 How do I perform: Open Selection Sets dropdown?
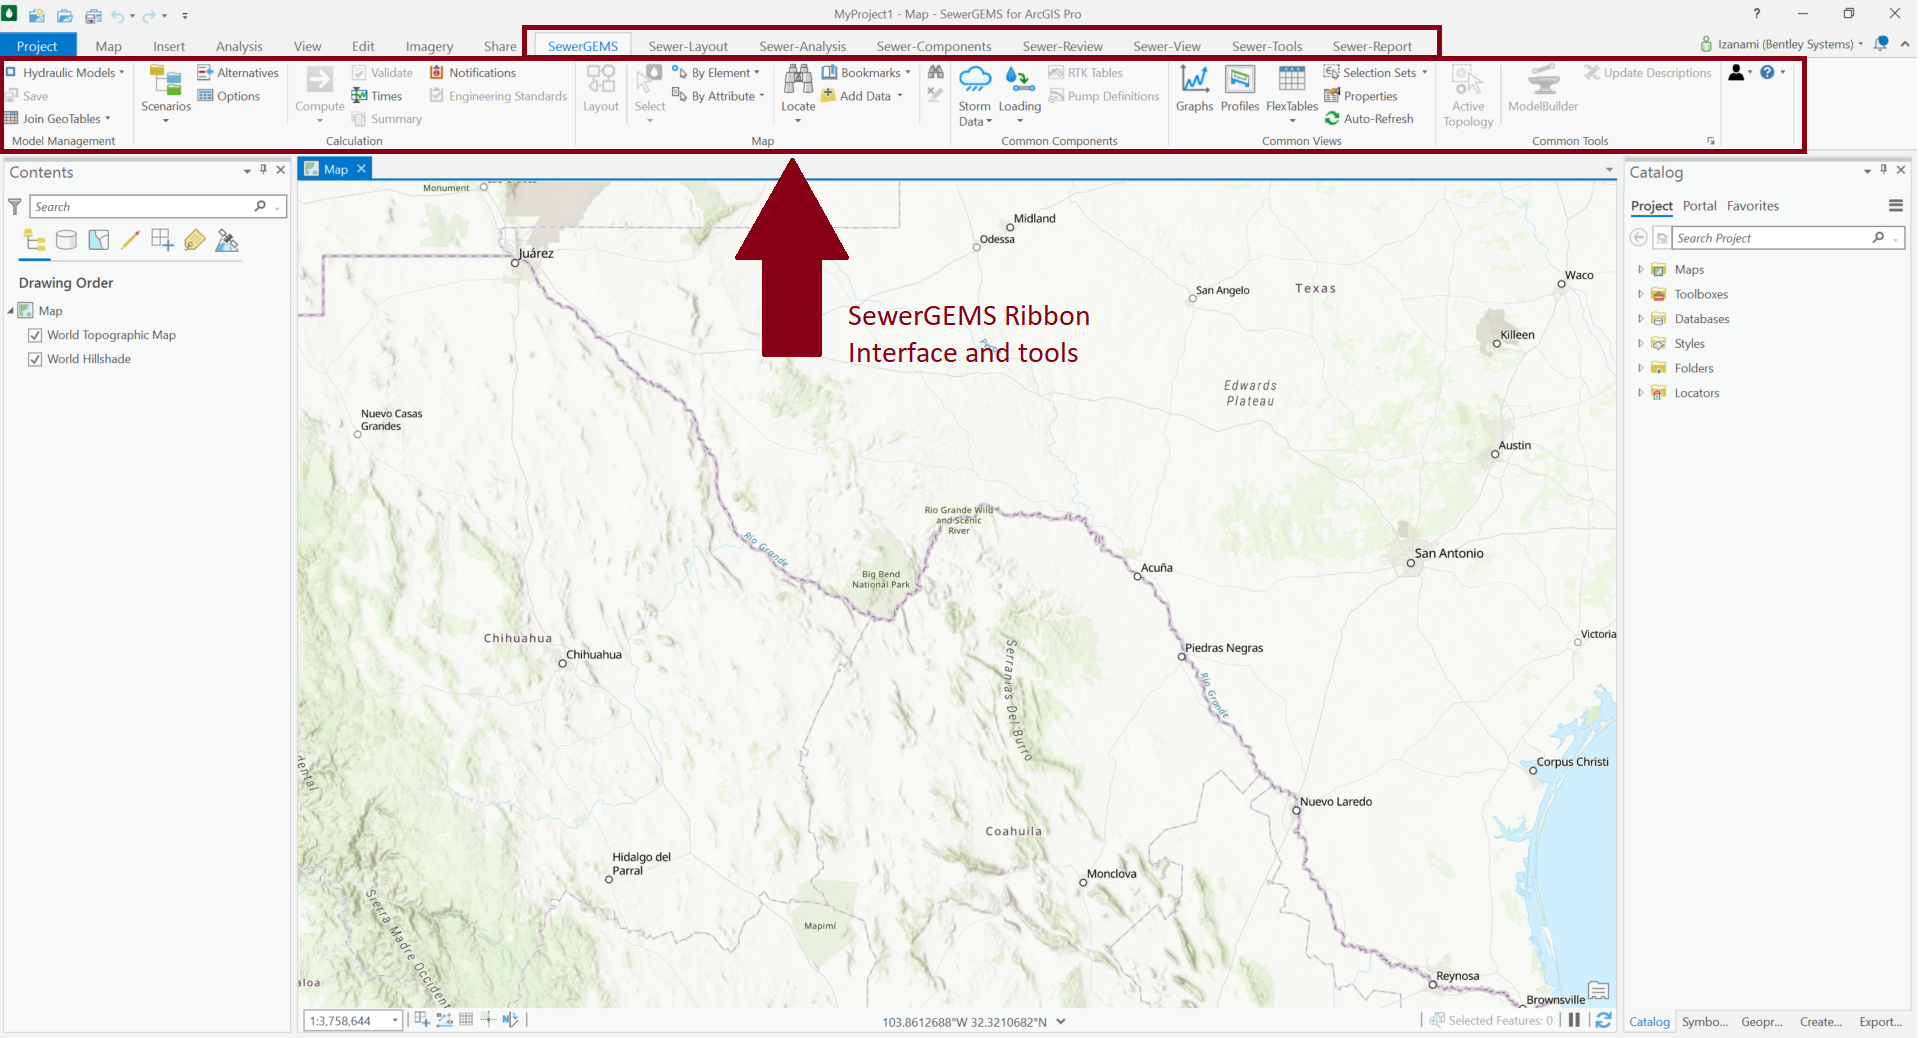1376,73
